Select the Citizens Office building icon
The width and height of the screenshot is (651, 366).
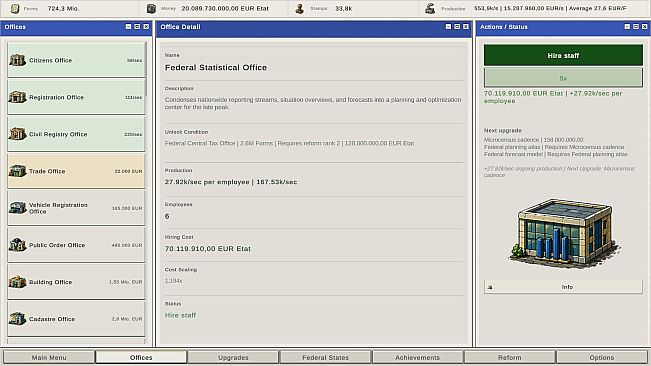(x=17, y=60)
